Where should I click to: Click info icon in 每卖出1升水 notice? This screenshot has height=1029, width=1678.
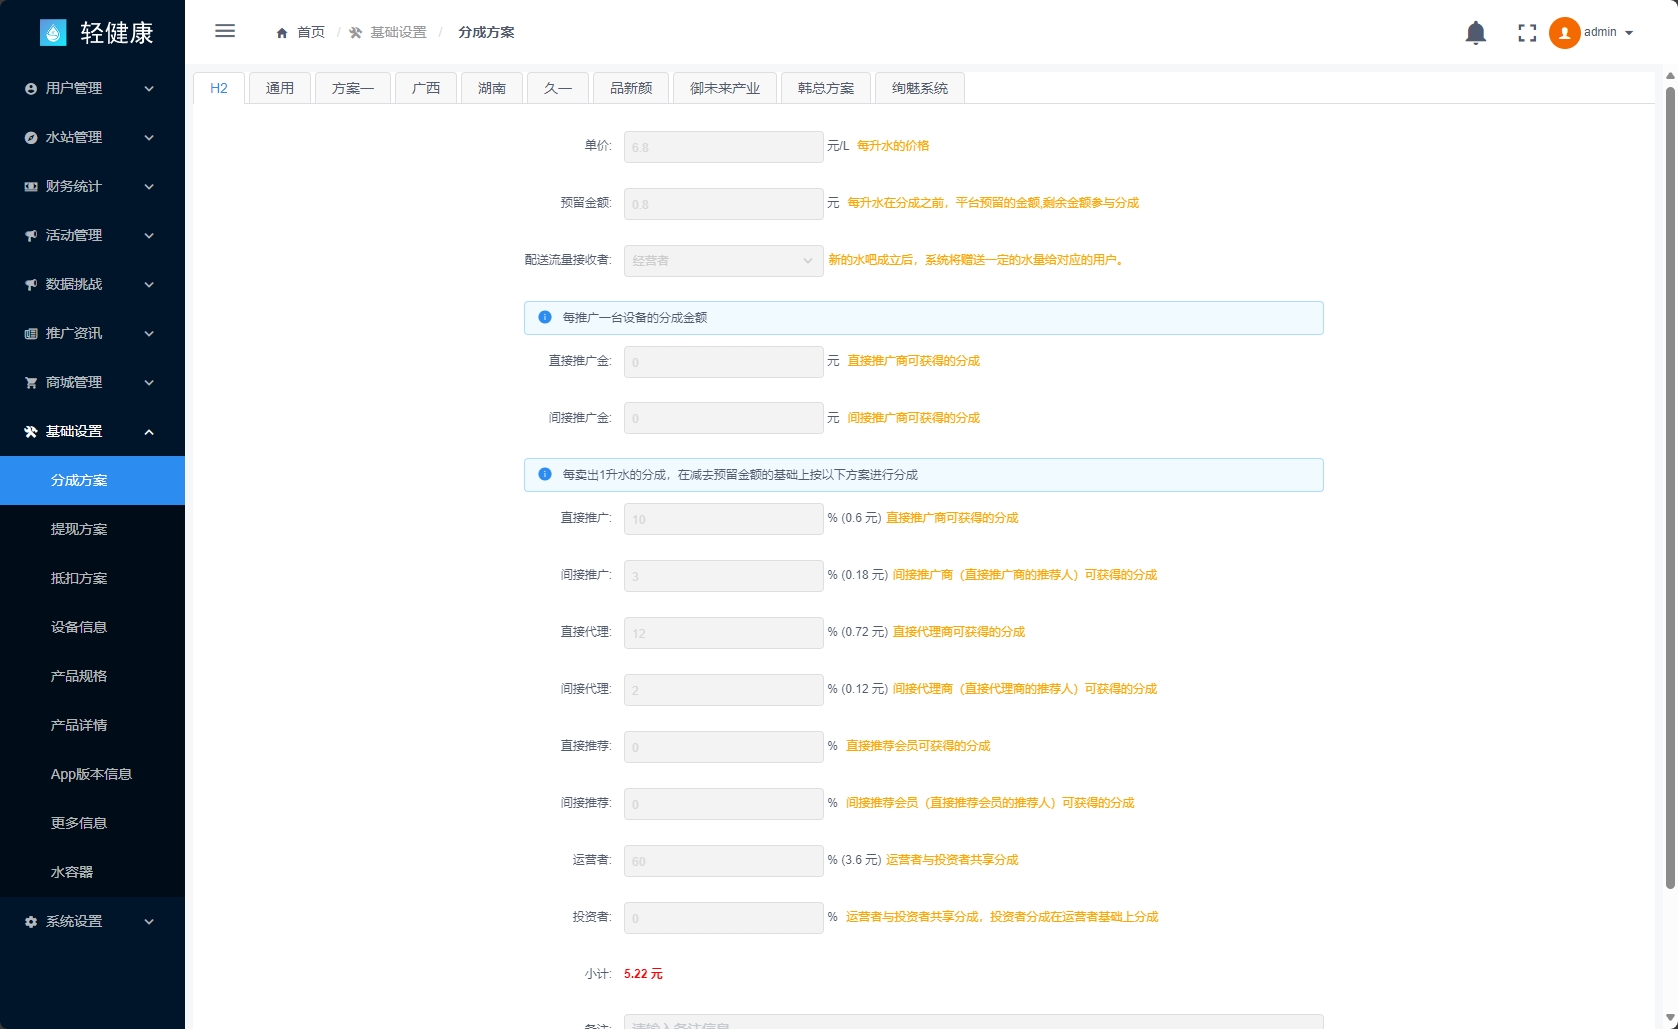(545, 474)
